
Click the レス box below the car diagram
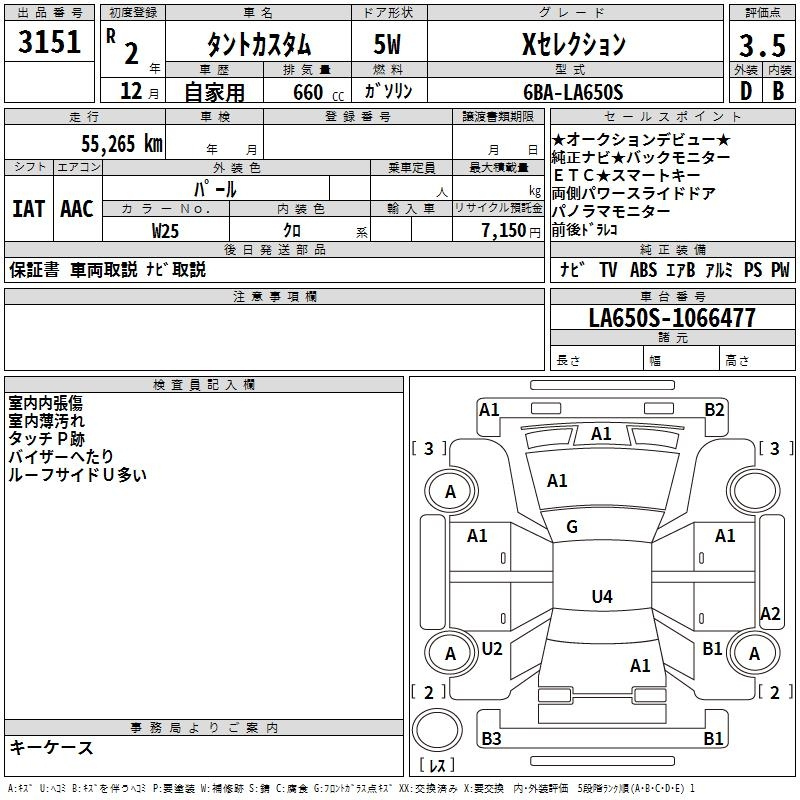coord(436,767)
